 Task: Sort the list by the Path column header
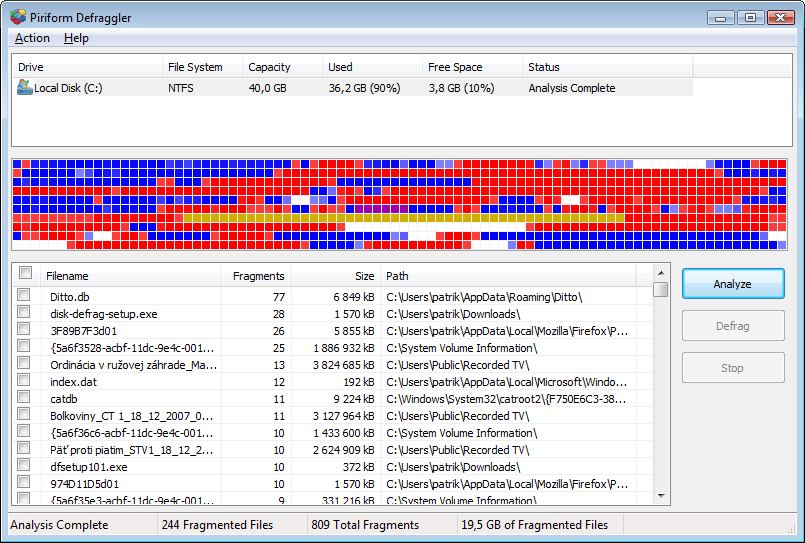tap(508, 276)
